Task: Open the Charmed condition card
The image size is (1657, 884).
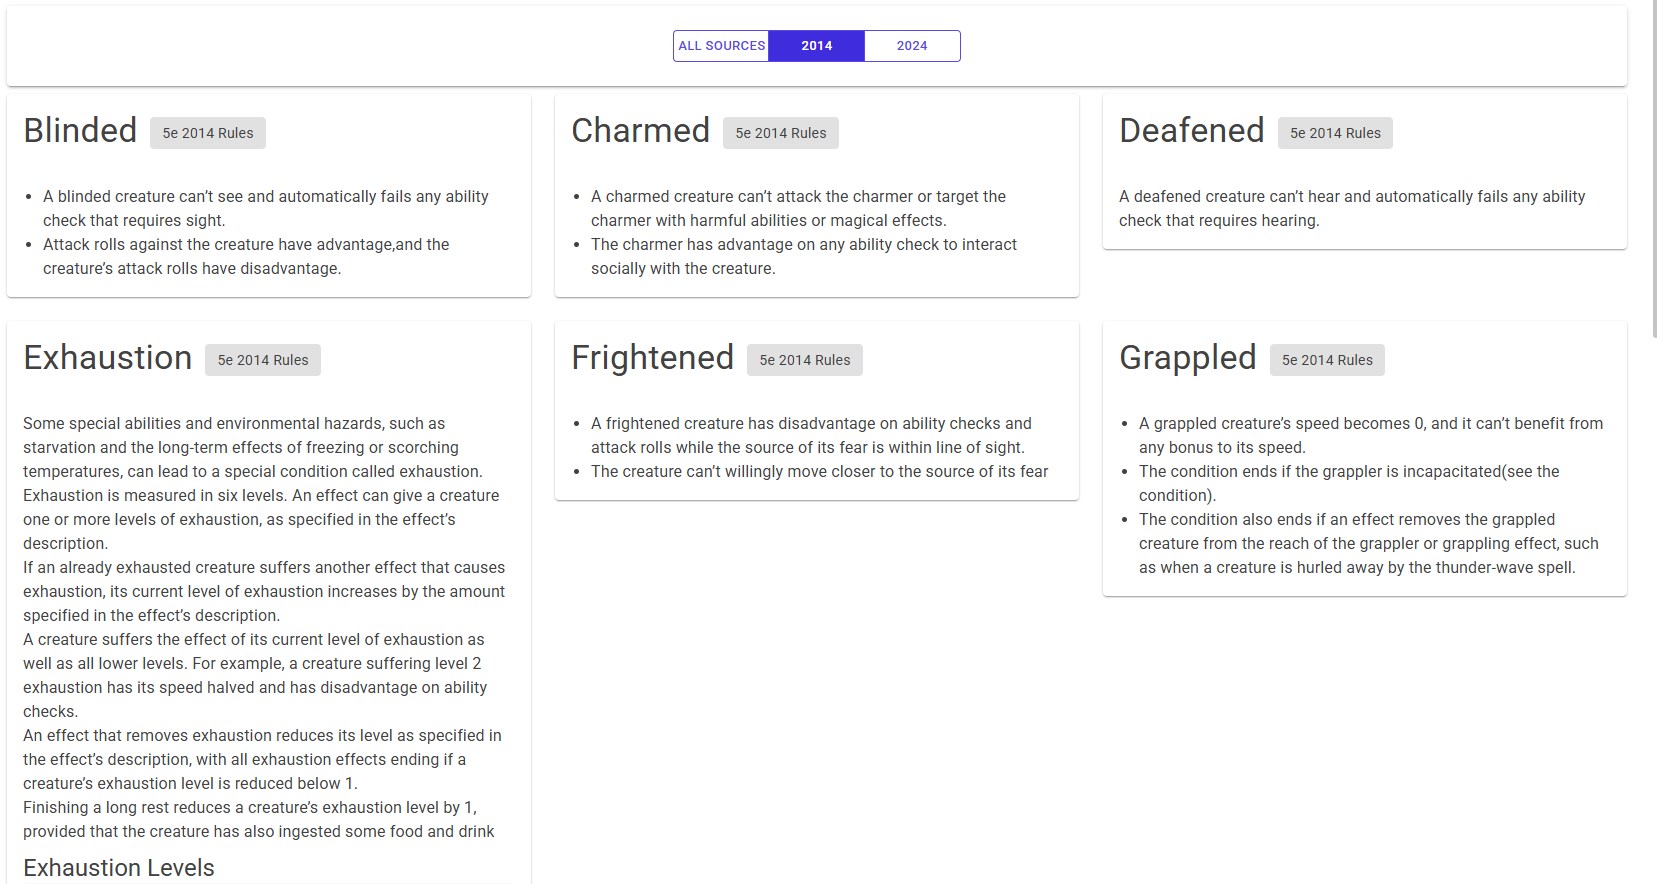Action: point(815,195)
